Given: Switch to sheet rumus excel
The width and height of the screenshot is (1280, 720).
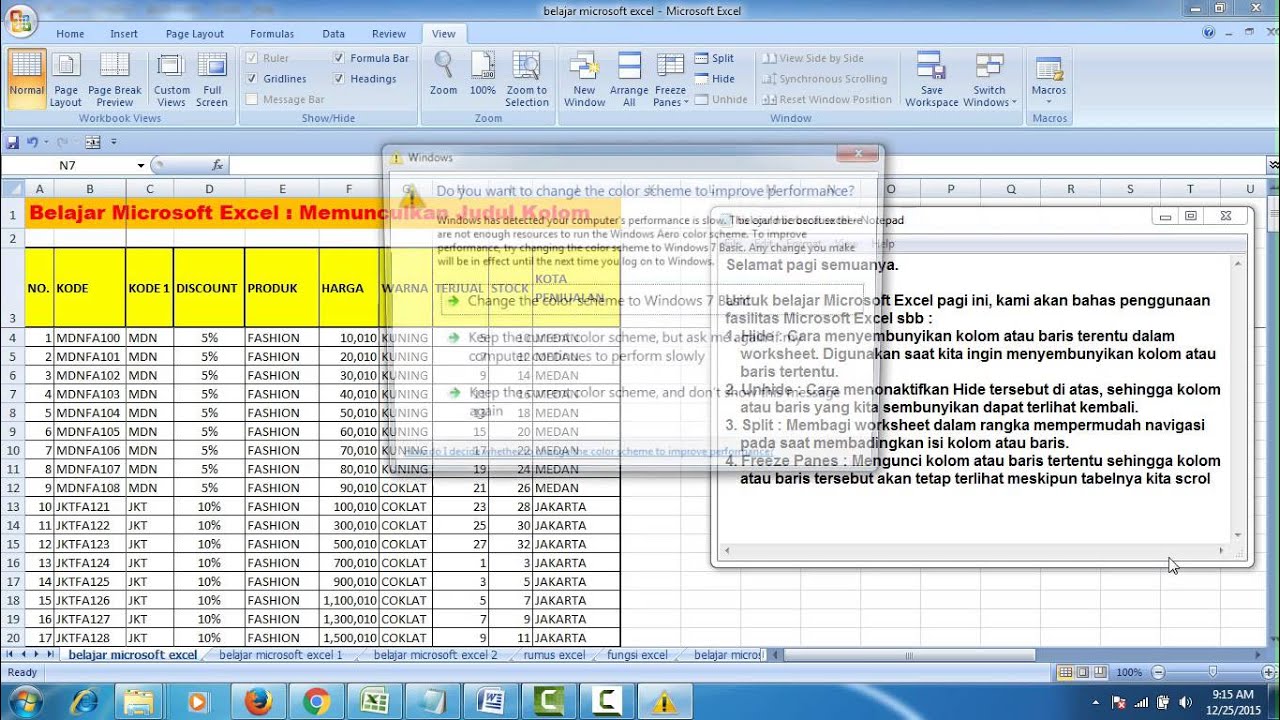Looking at the screenshot, I should (554, 655).
